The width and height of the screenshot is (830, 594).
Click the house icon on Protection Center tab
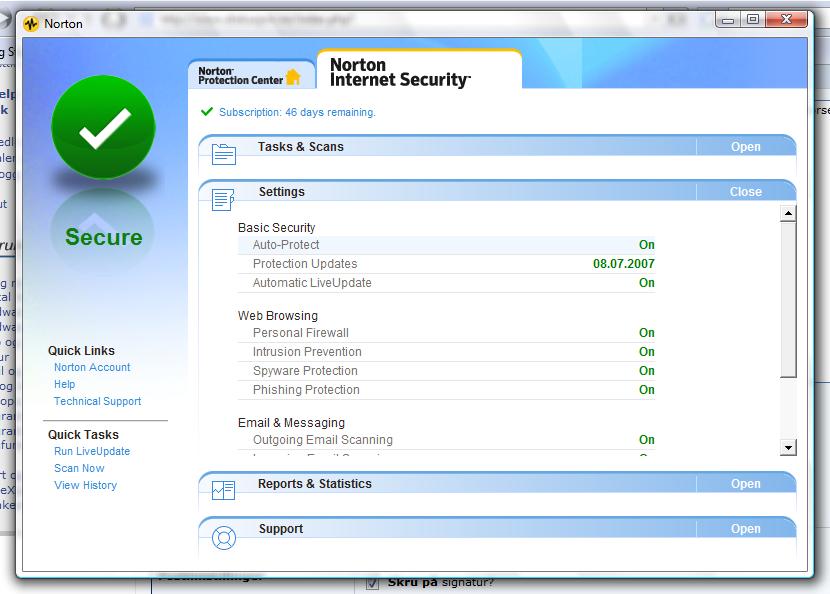tap(293, 77)
